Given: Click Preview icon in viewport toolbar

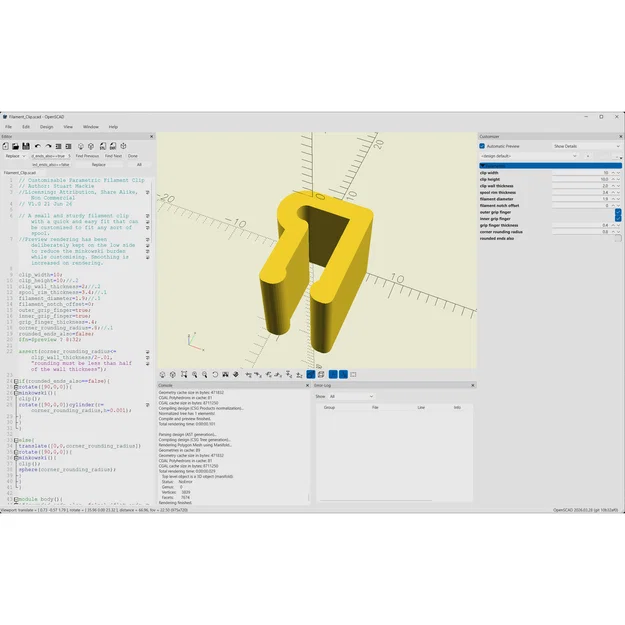Looking at the screenshot, I should point(162,374).
